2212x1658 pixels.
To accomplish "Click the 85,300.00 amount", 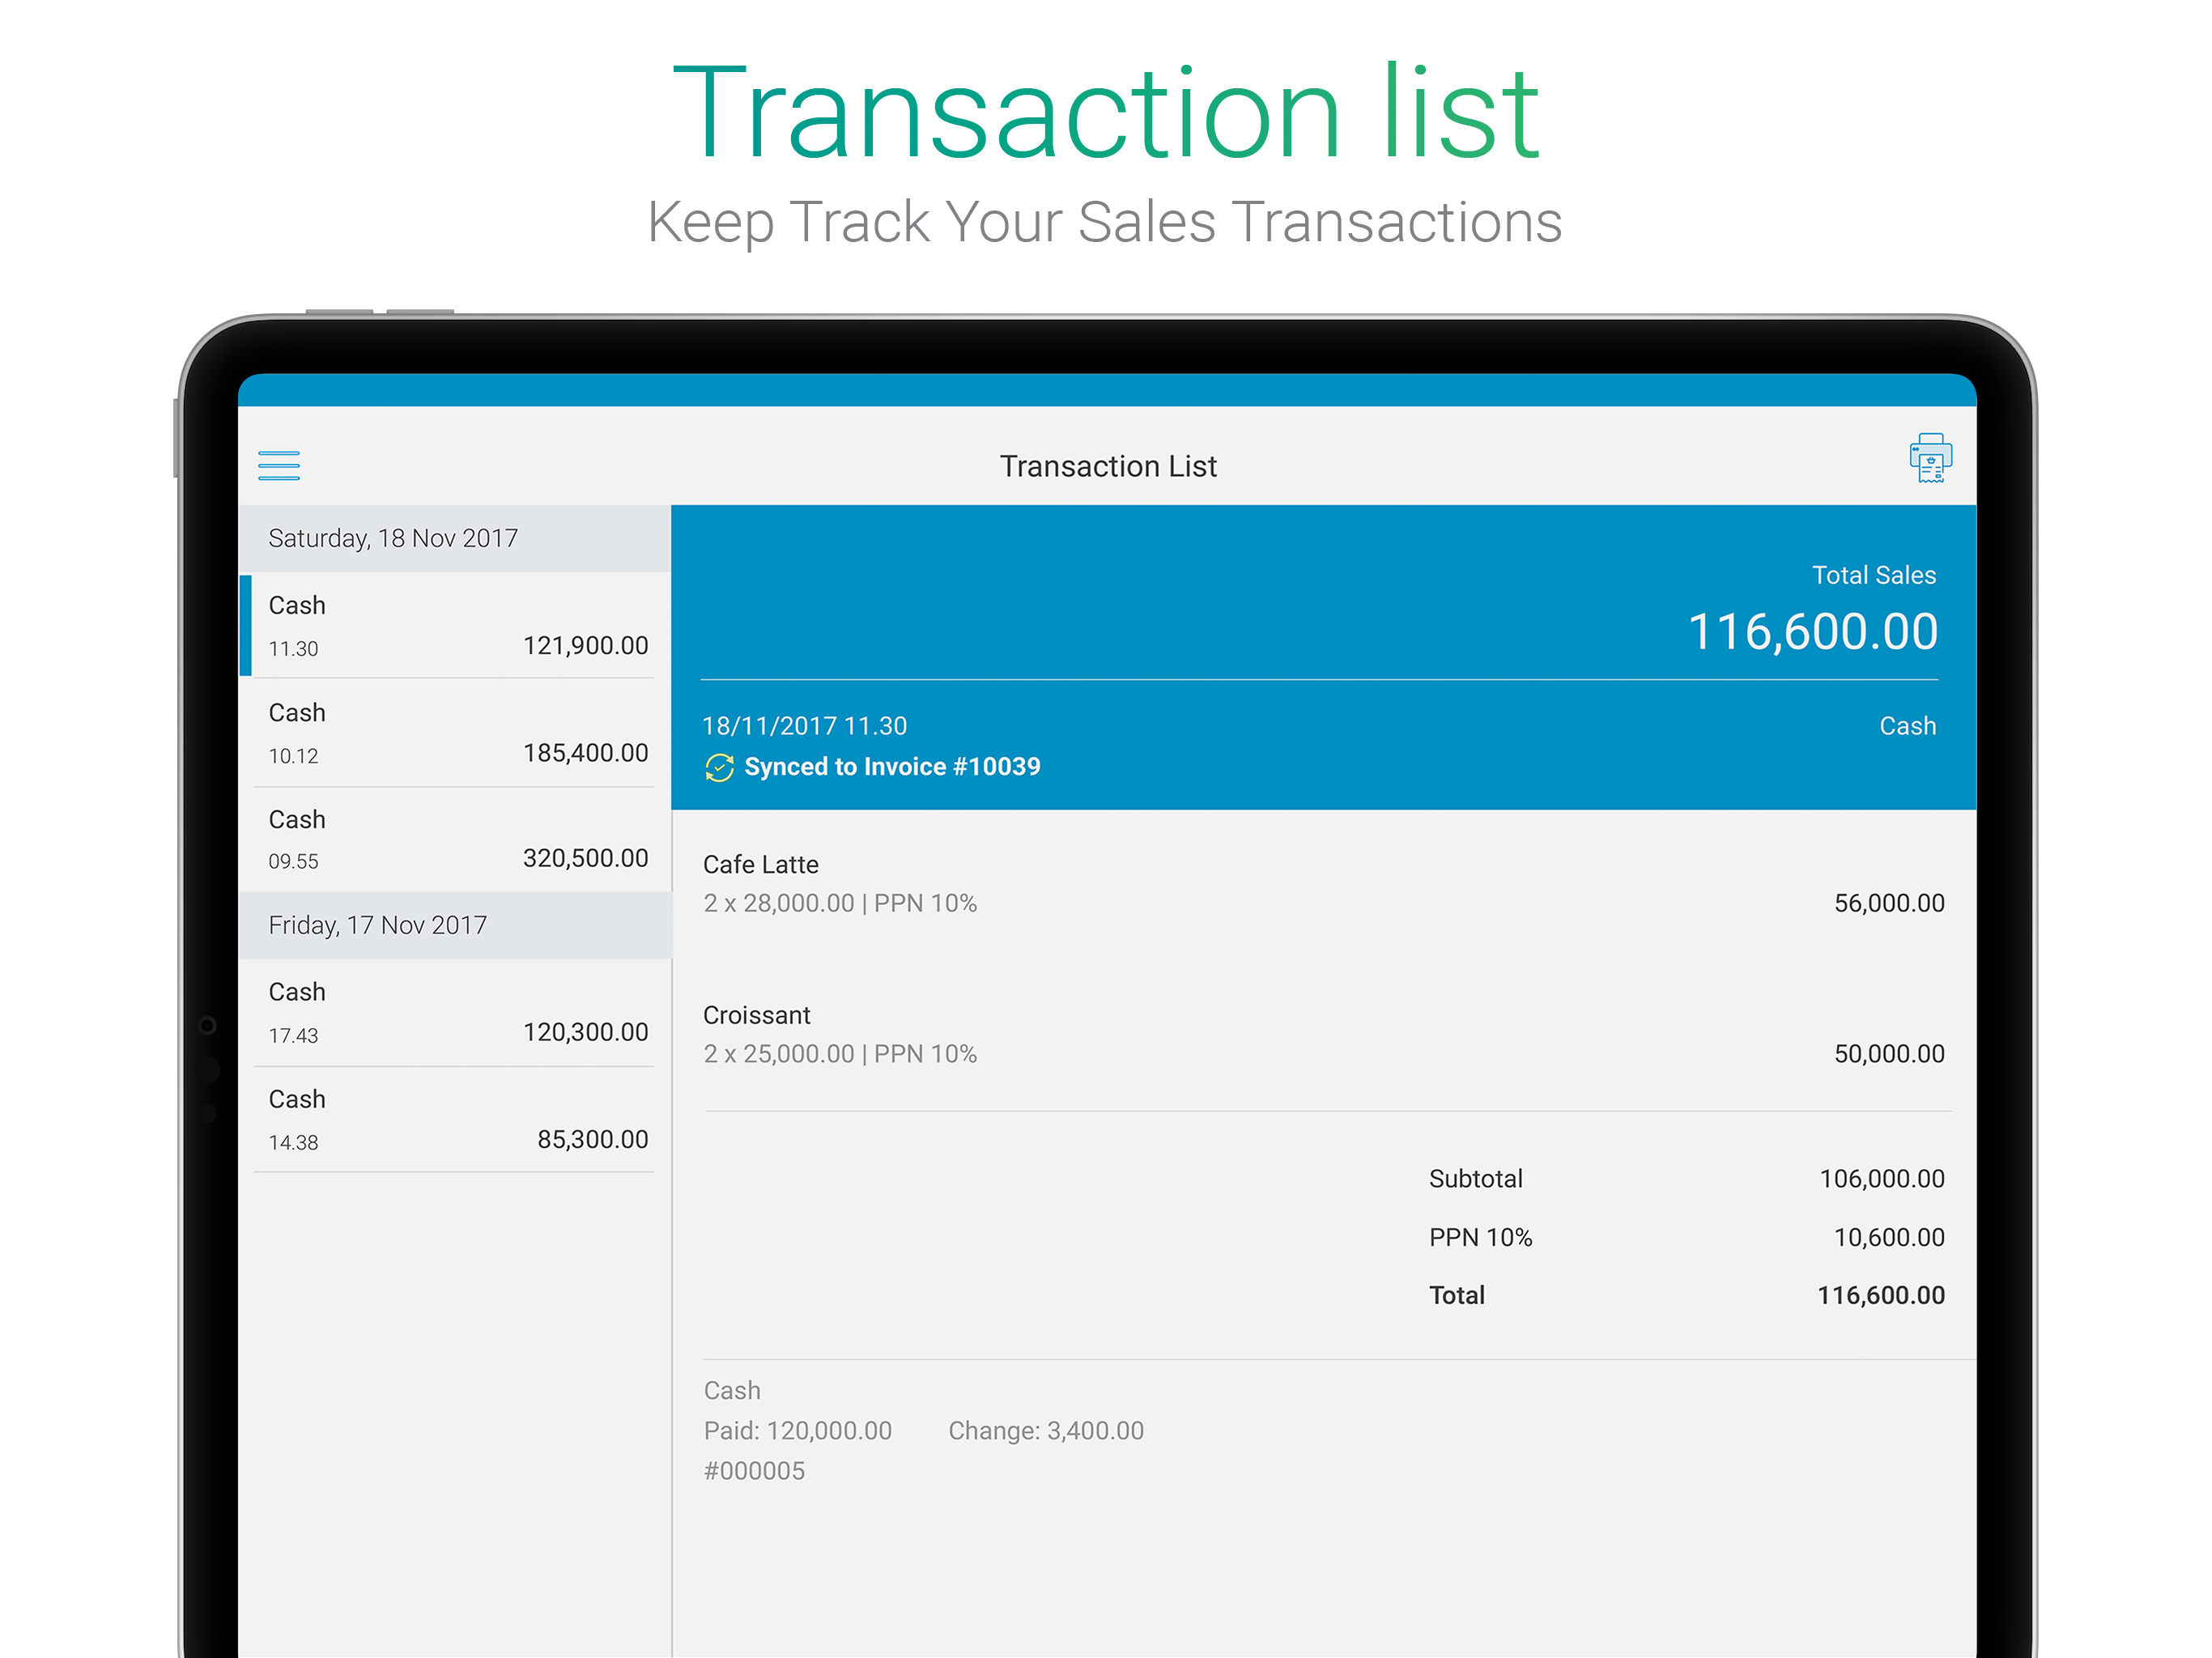I will point(592,1139).
